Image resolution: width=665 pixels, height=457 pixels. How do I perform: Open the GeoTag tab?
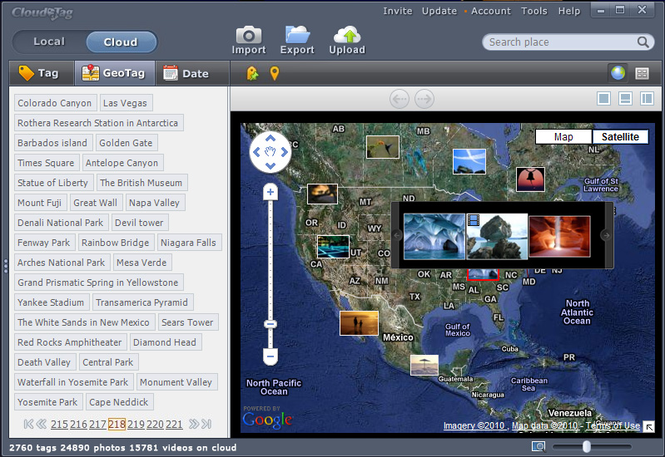coord(115,73)
